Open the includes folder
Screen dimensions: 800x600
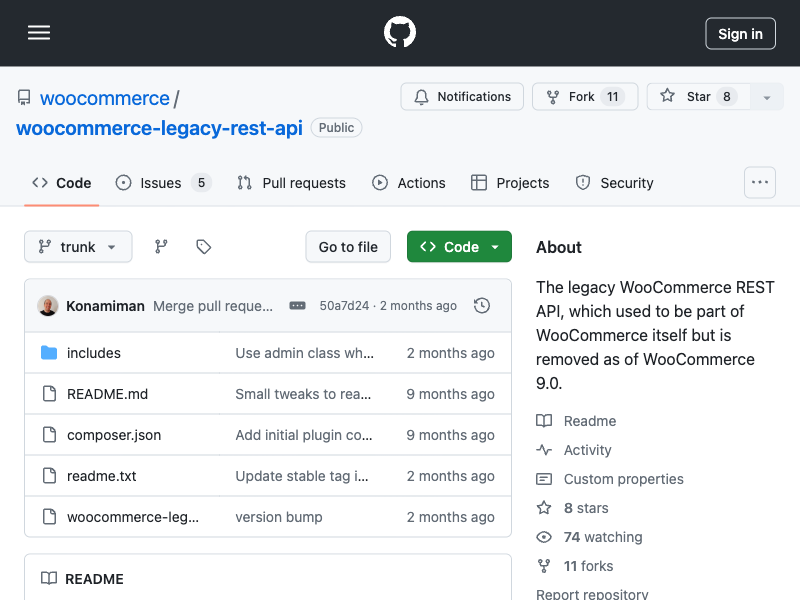(93, 353)
